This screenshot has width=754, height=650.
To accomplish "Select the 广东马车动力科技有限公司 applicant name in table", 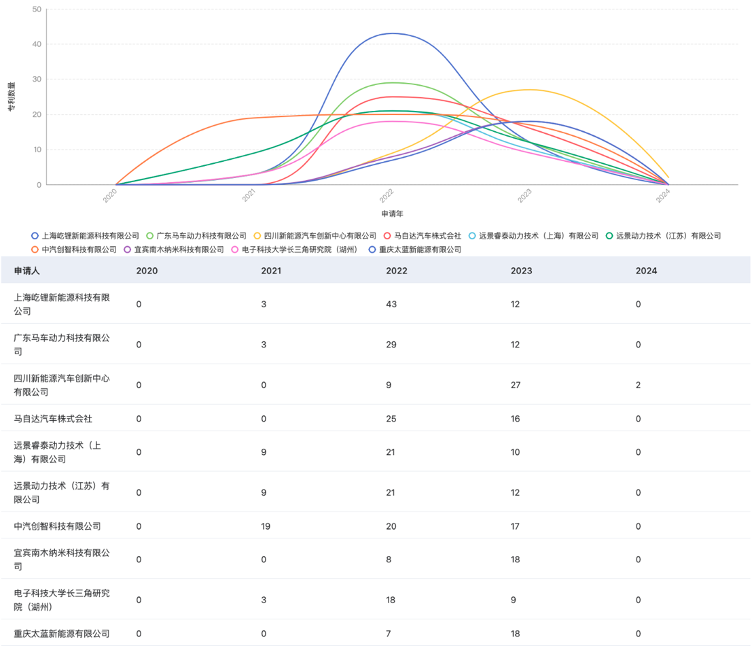I will click(62, 345).
